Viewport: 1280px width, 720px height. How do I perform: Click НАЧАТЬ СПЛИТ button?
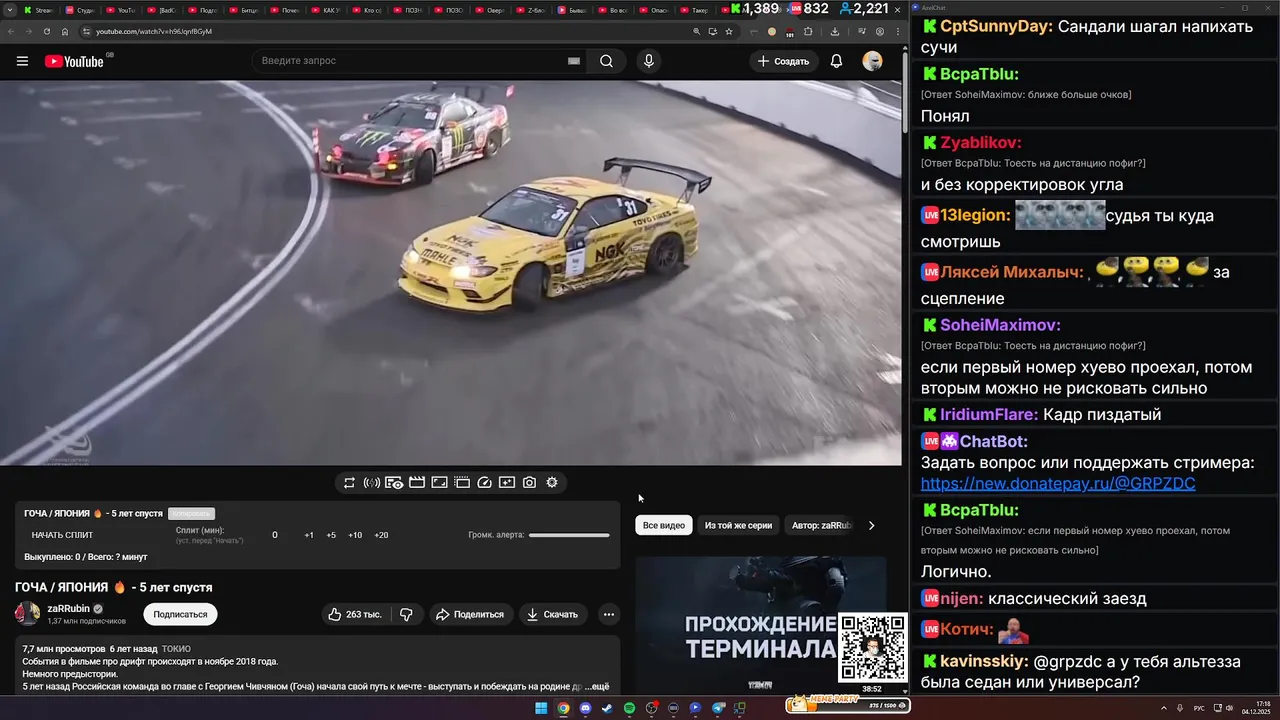pyautogui.click(x=62, y=535)
